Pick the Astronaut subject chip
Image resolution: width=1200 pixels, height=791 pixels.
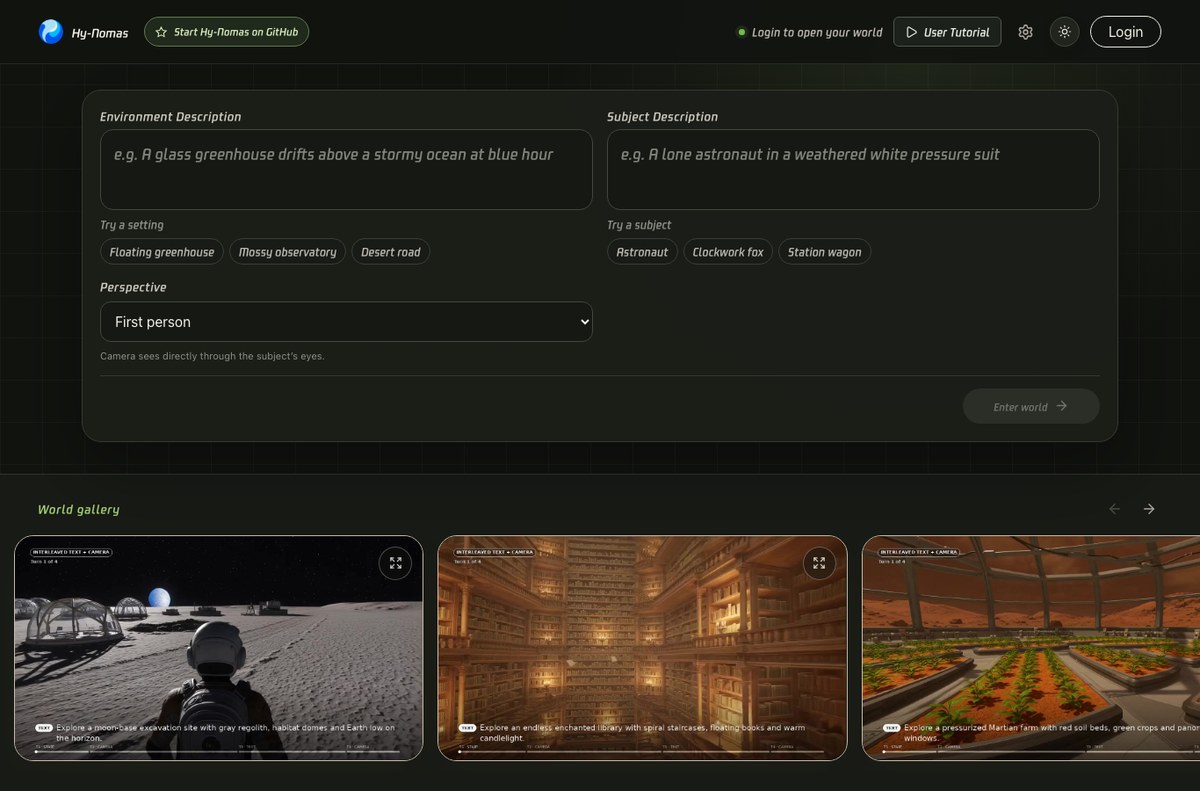point(642,252)
